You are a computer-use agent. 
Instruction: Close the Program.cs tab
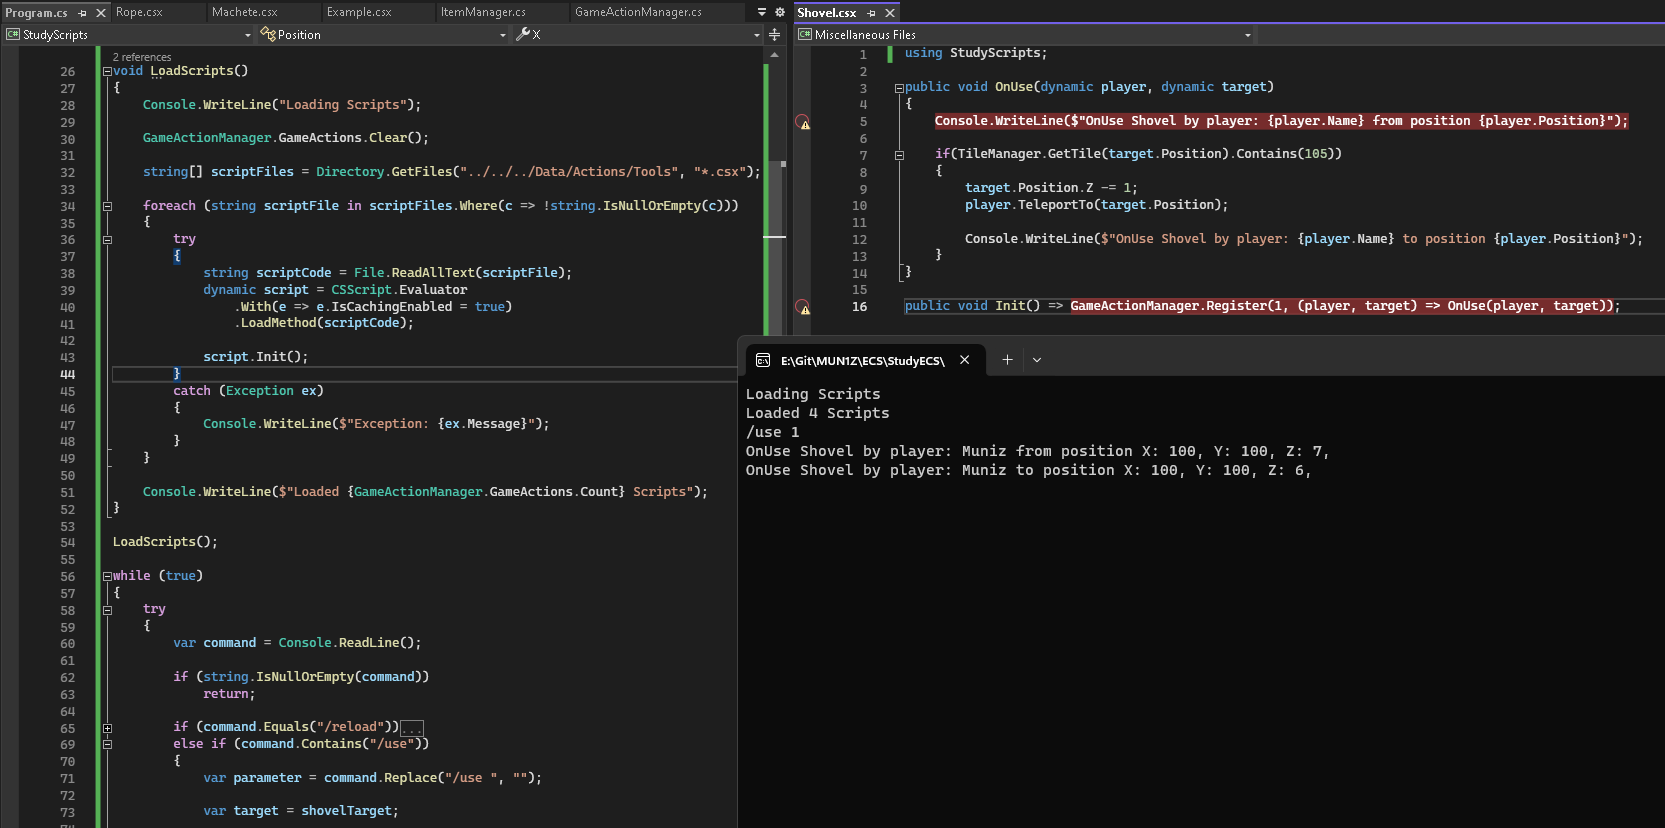tap(100, 13)
